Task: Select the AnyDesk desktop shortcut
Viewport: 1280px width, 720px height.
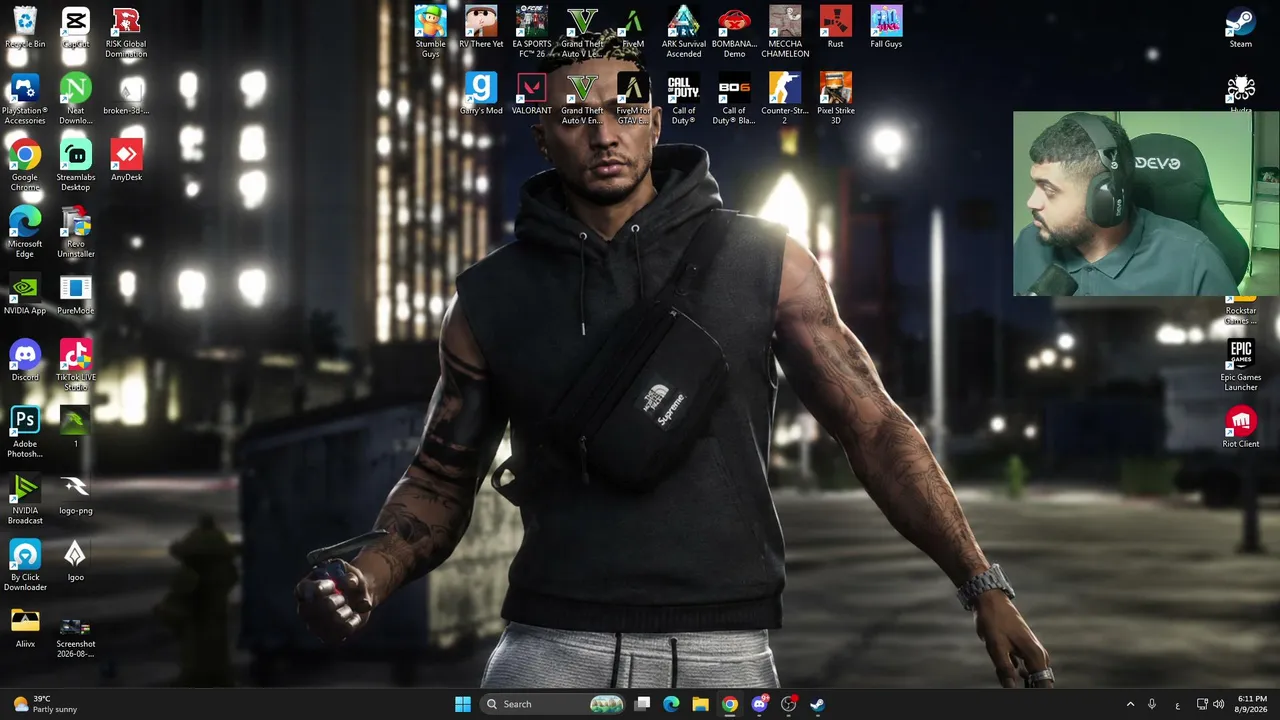Action: click(x=126, y=161)
